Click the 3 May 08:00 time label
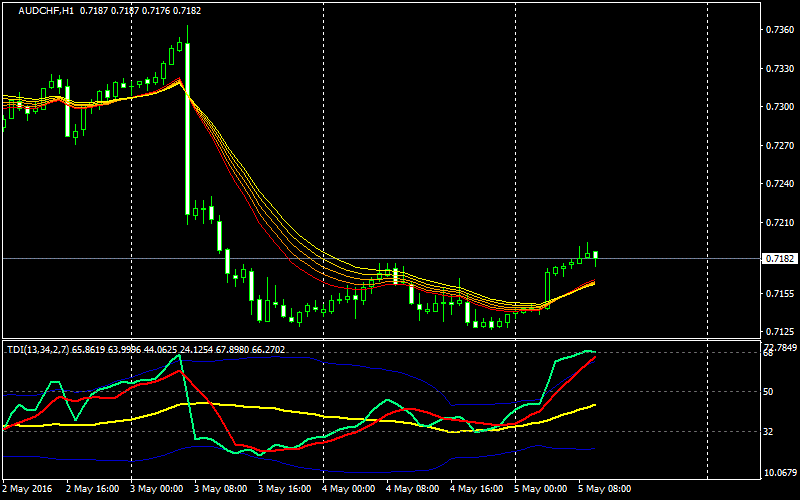This screenshot has height=500, width=800. pos(221,489)
